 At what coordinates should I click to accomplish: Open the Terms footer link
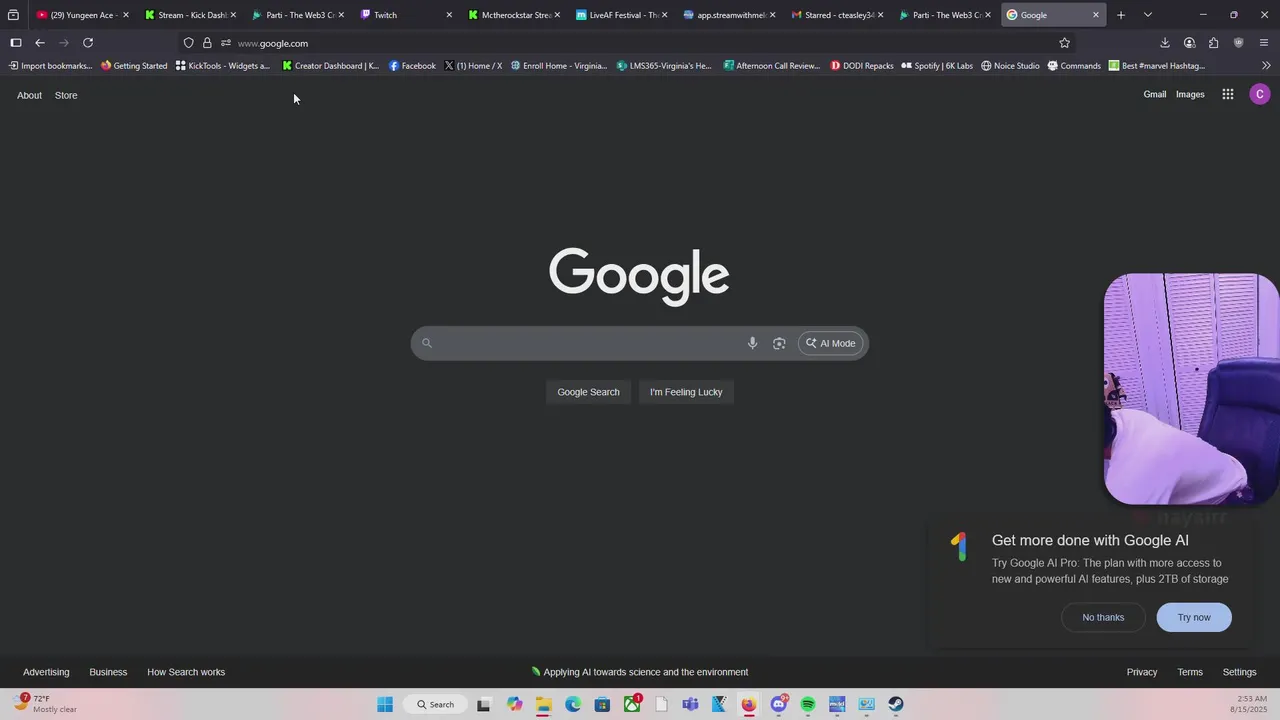(1190, 672)
